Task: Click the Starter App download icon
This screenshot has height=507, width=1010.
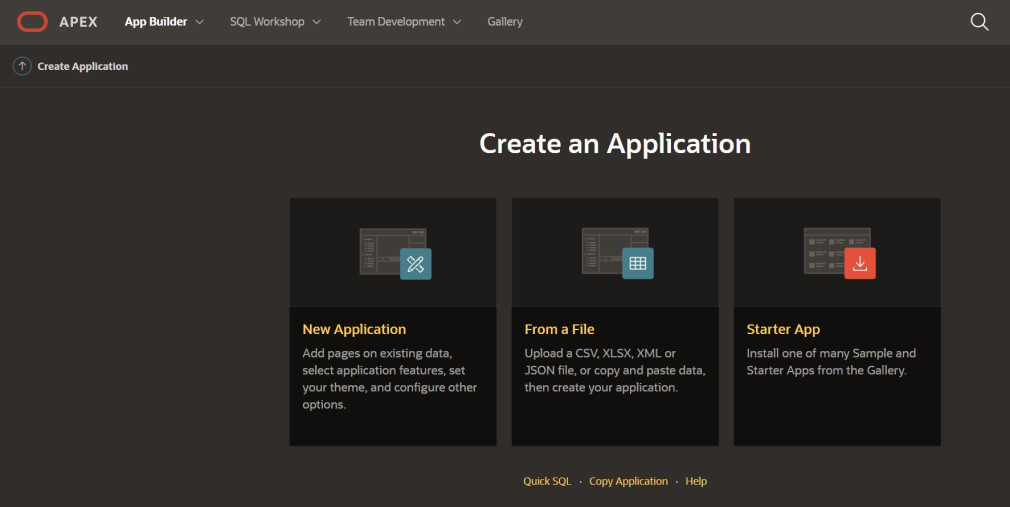Action: (860, 264)
